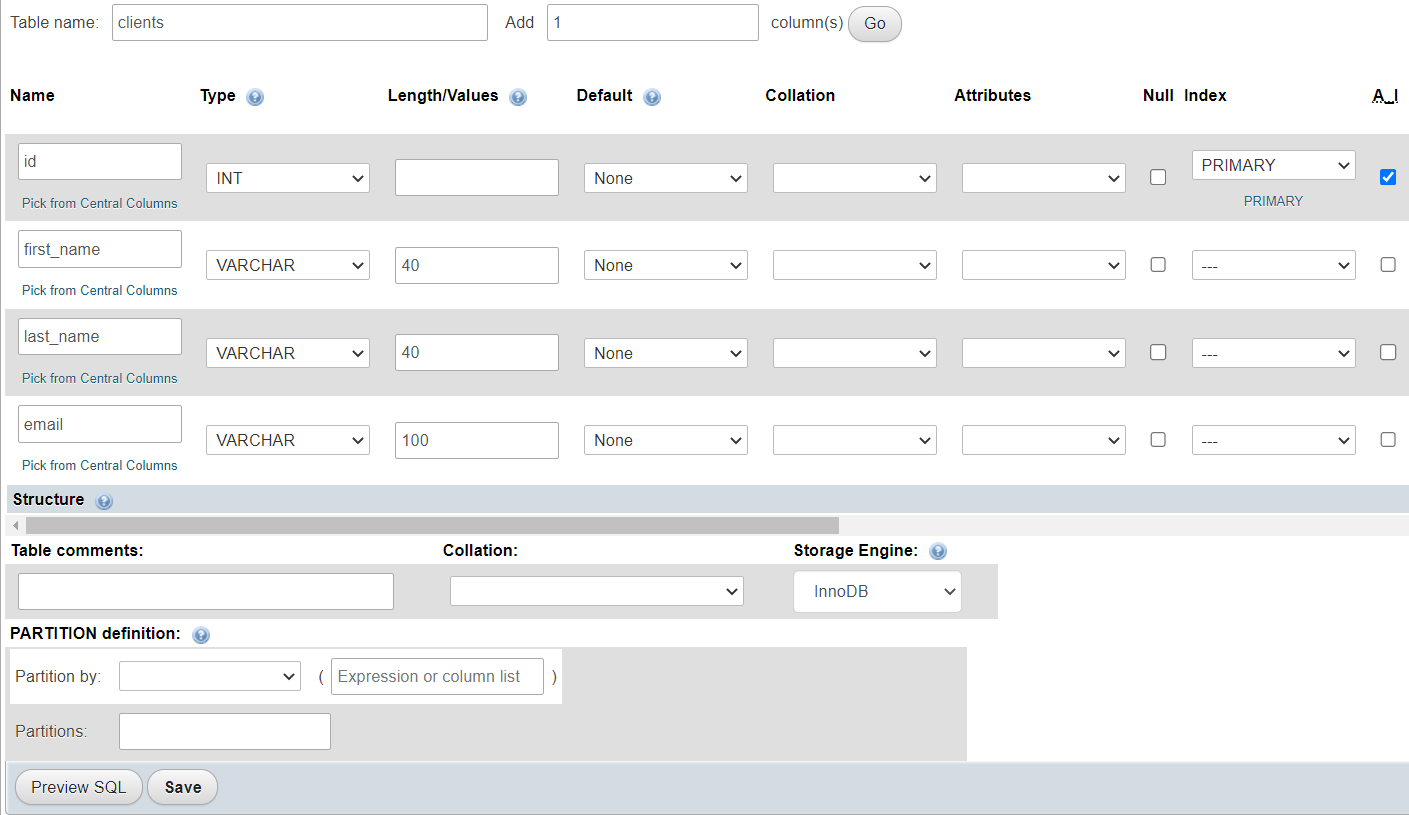This screenshot has height=815, width=1409.
Task: Focus the first_name column name field
Action: click(100, 249)
